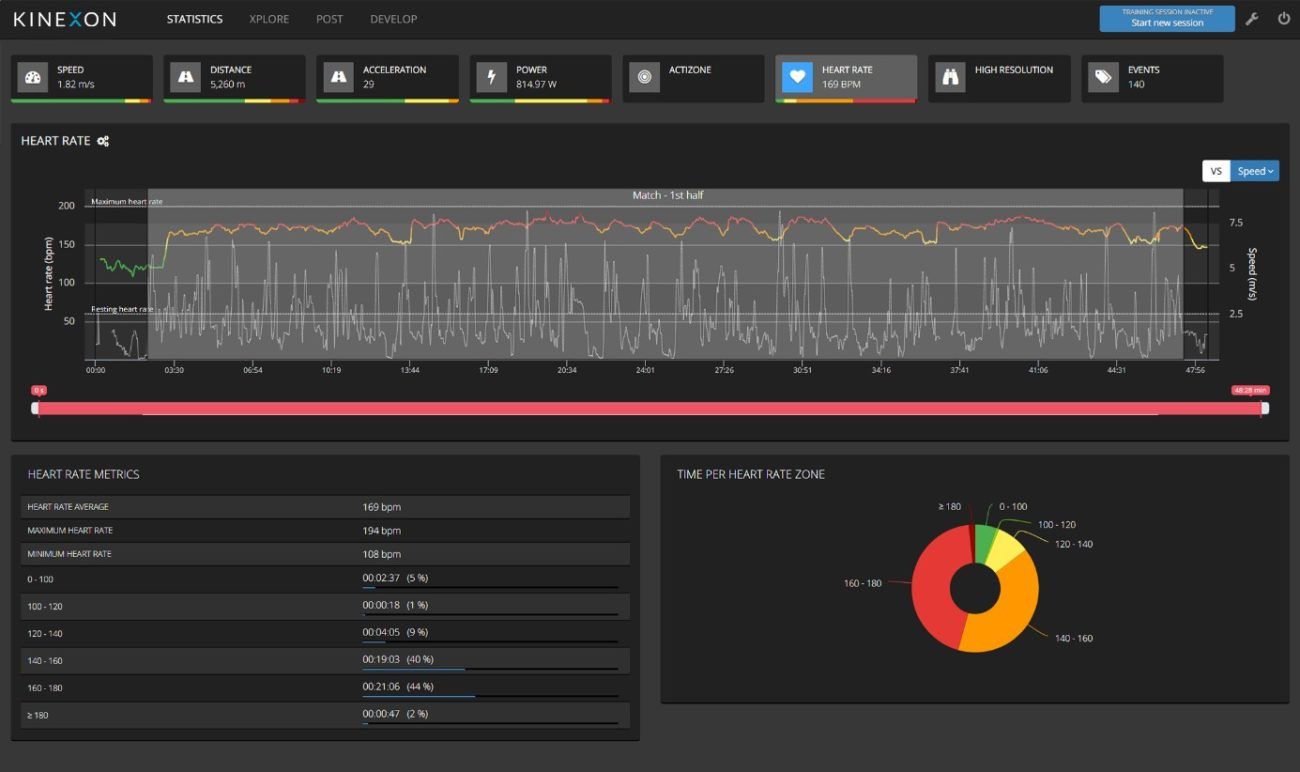Select the Actizone target icon
The image size is (1300, 772).
coord(646,75)
